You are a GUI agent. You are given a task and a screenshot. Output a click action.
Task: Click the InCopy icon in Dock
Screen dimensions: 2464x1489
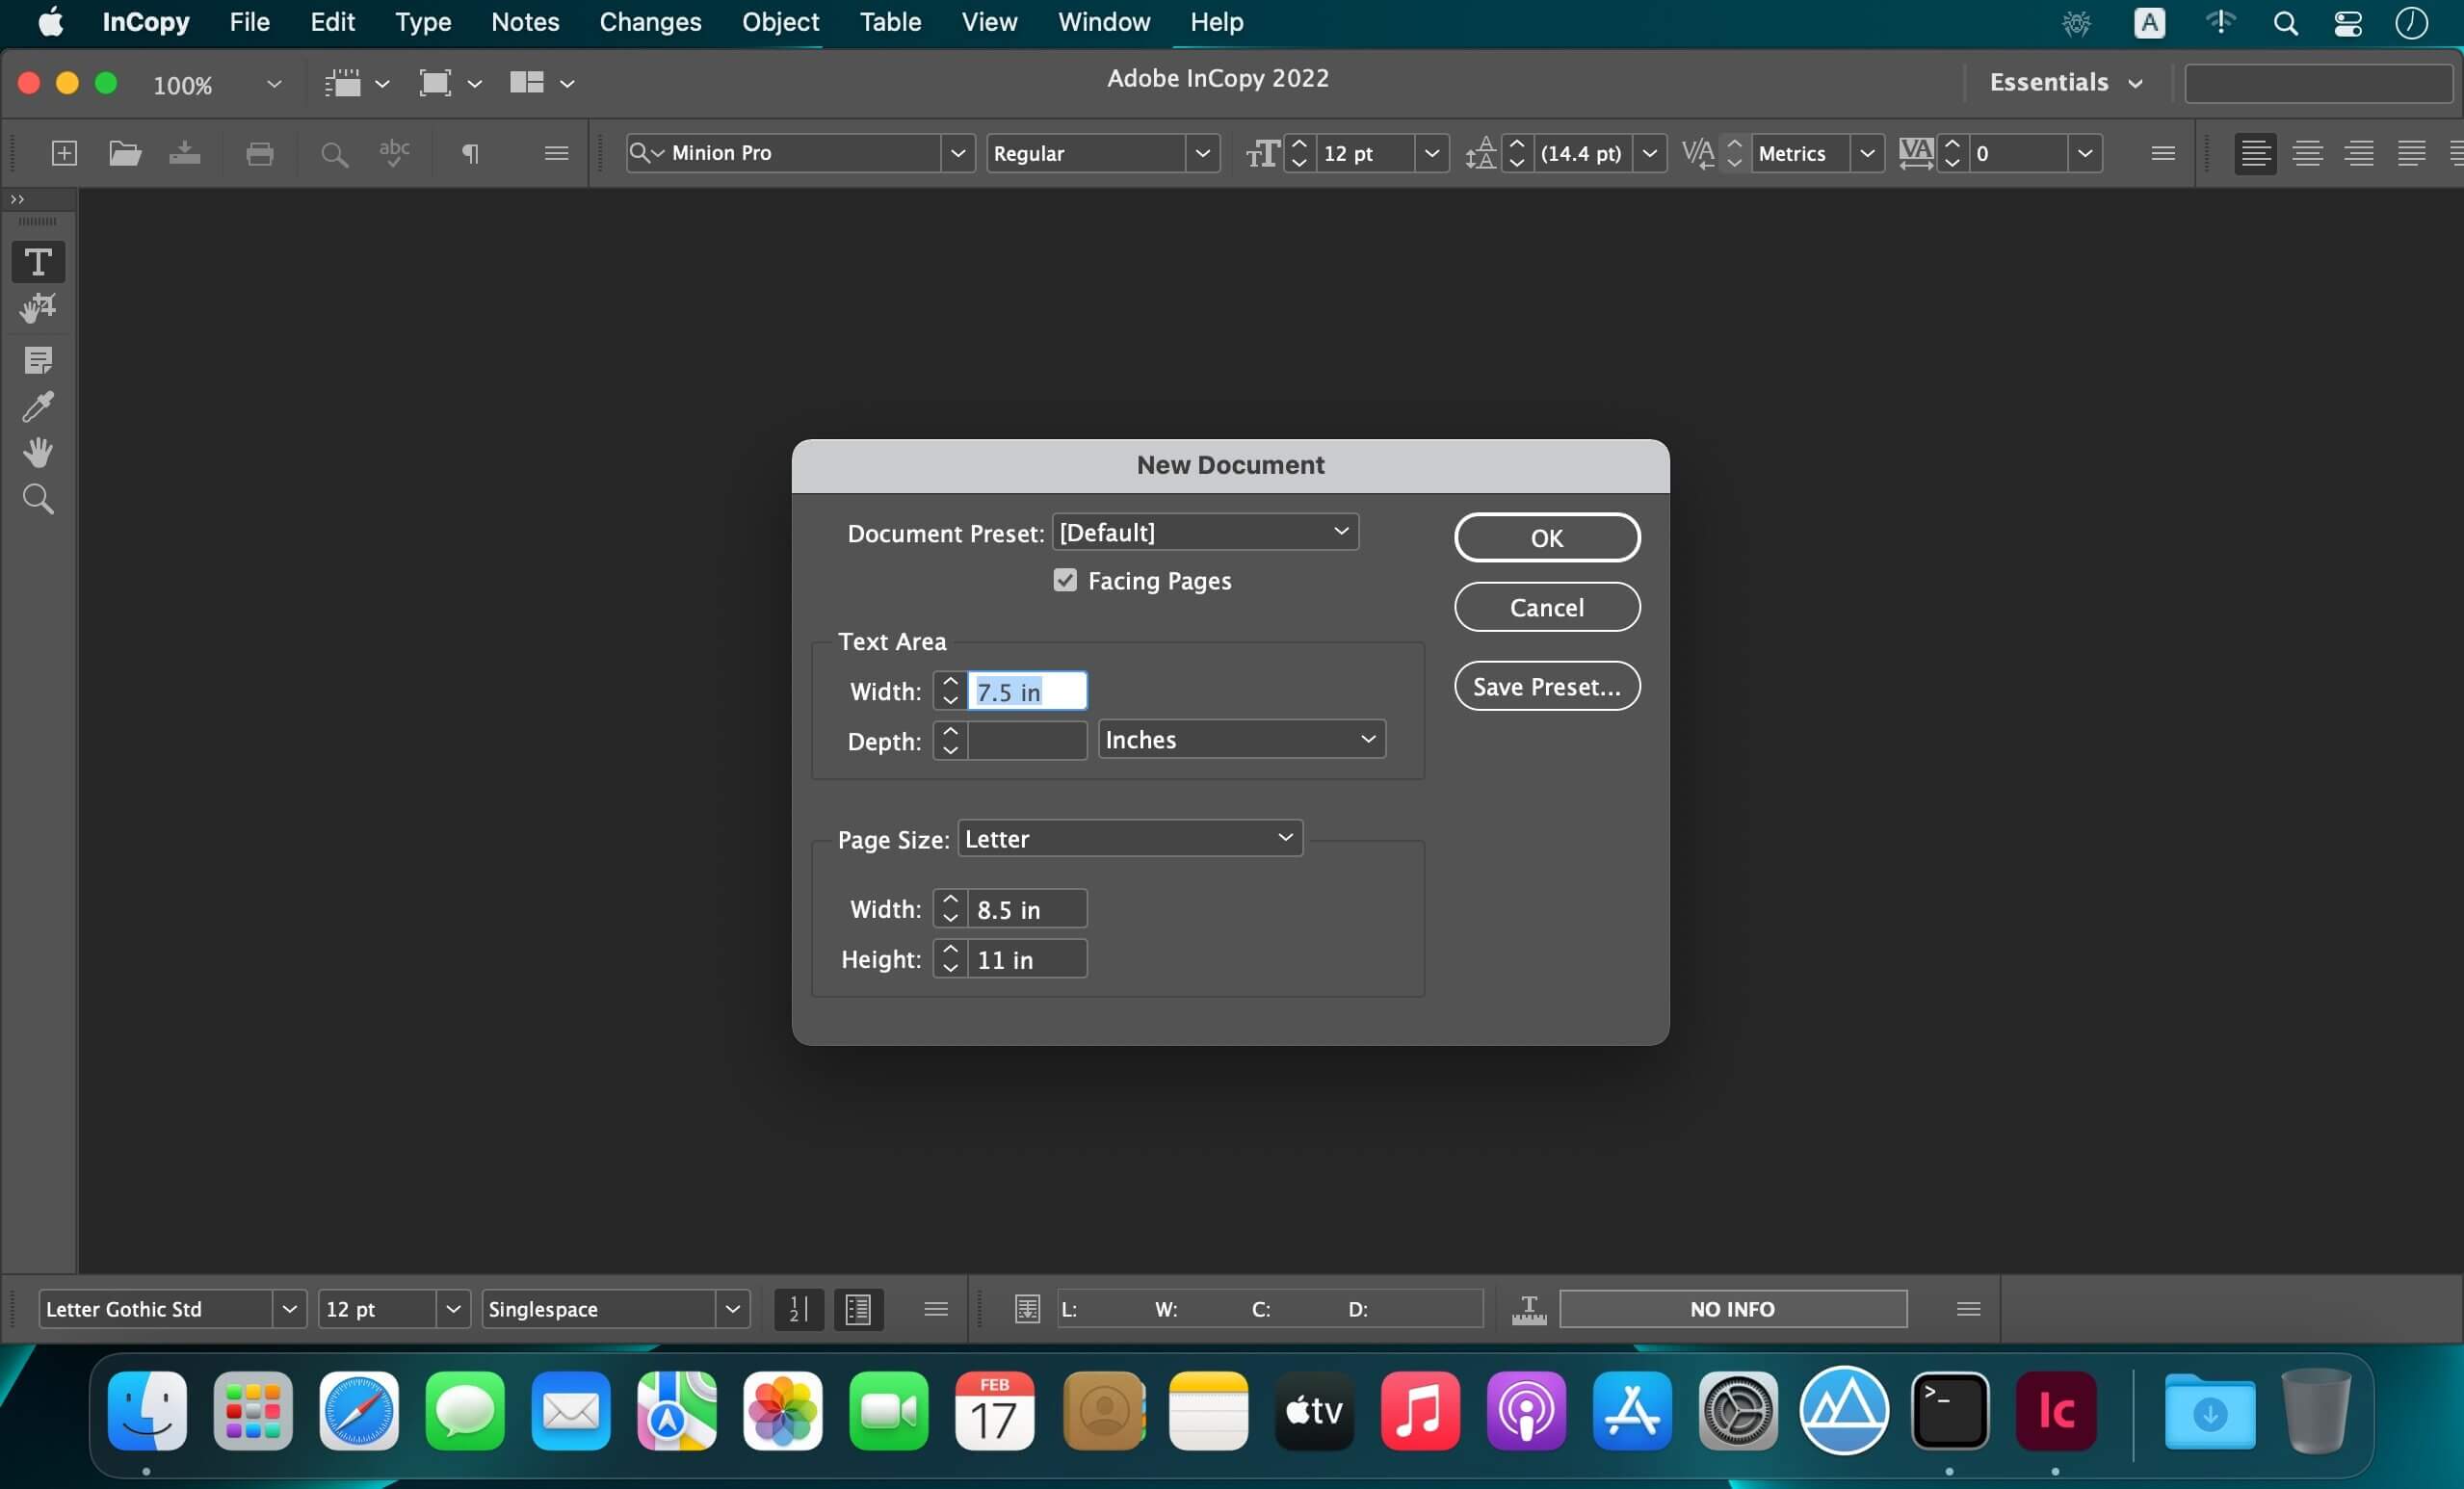pos(2056,1408)
